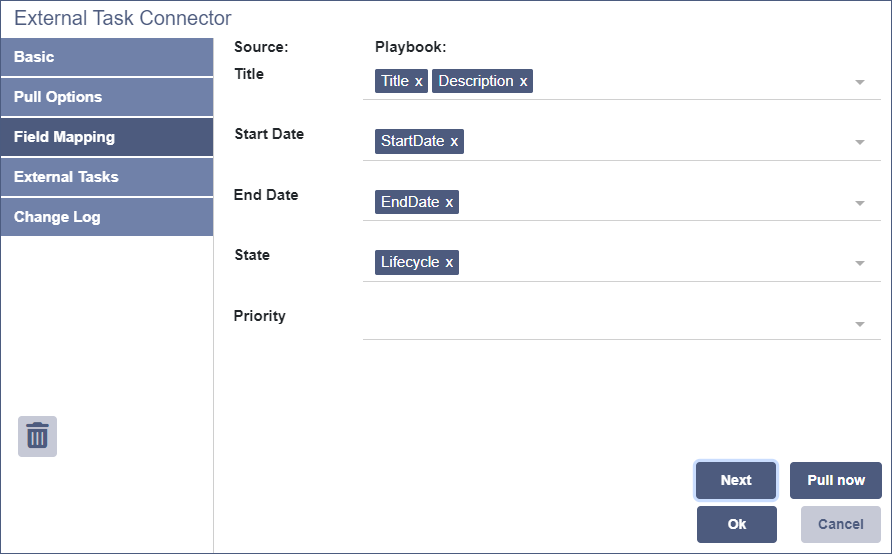Remove the Description tag from Title mapping
The image size is (892, 554).
(x=523, y=81)
